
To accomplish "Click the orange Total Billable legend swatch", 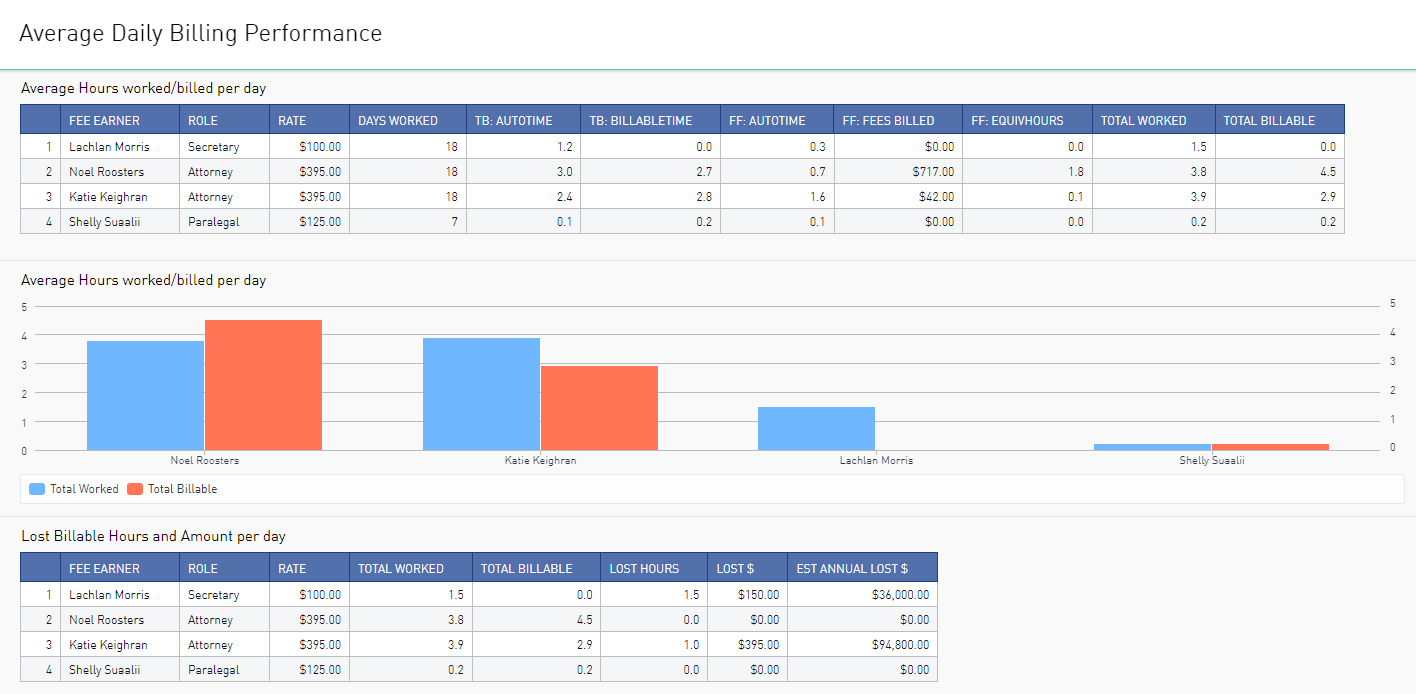I will tap(135, 489).
